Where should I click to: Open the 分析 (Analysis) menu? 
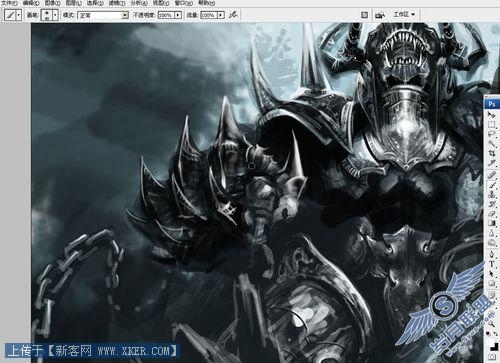(139, 3)
